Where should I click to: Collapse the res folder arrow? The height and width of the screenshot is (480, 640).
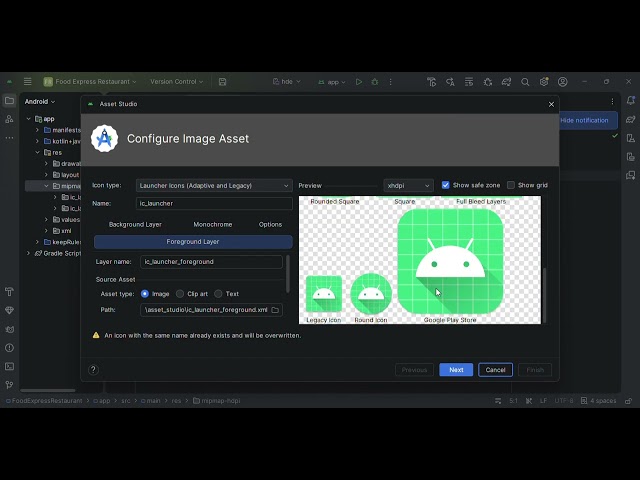pos(37,152)
